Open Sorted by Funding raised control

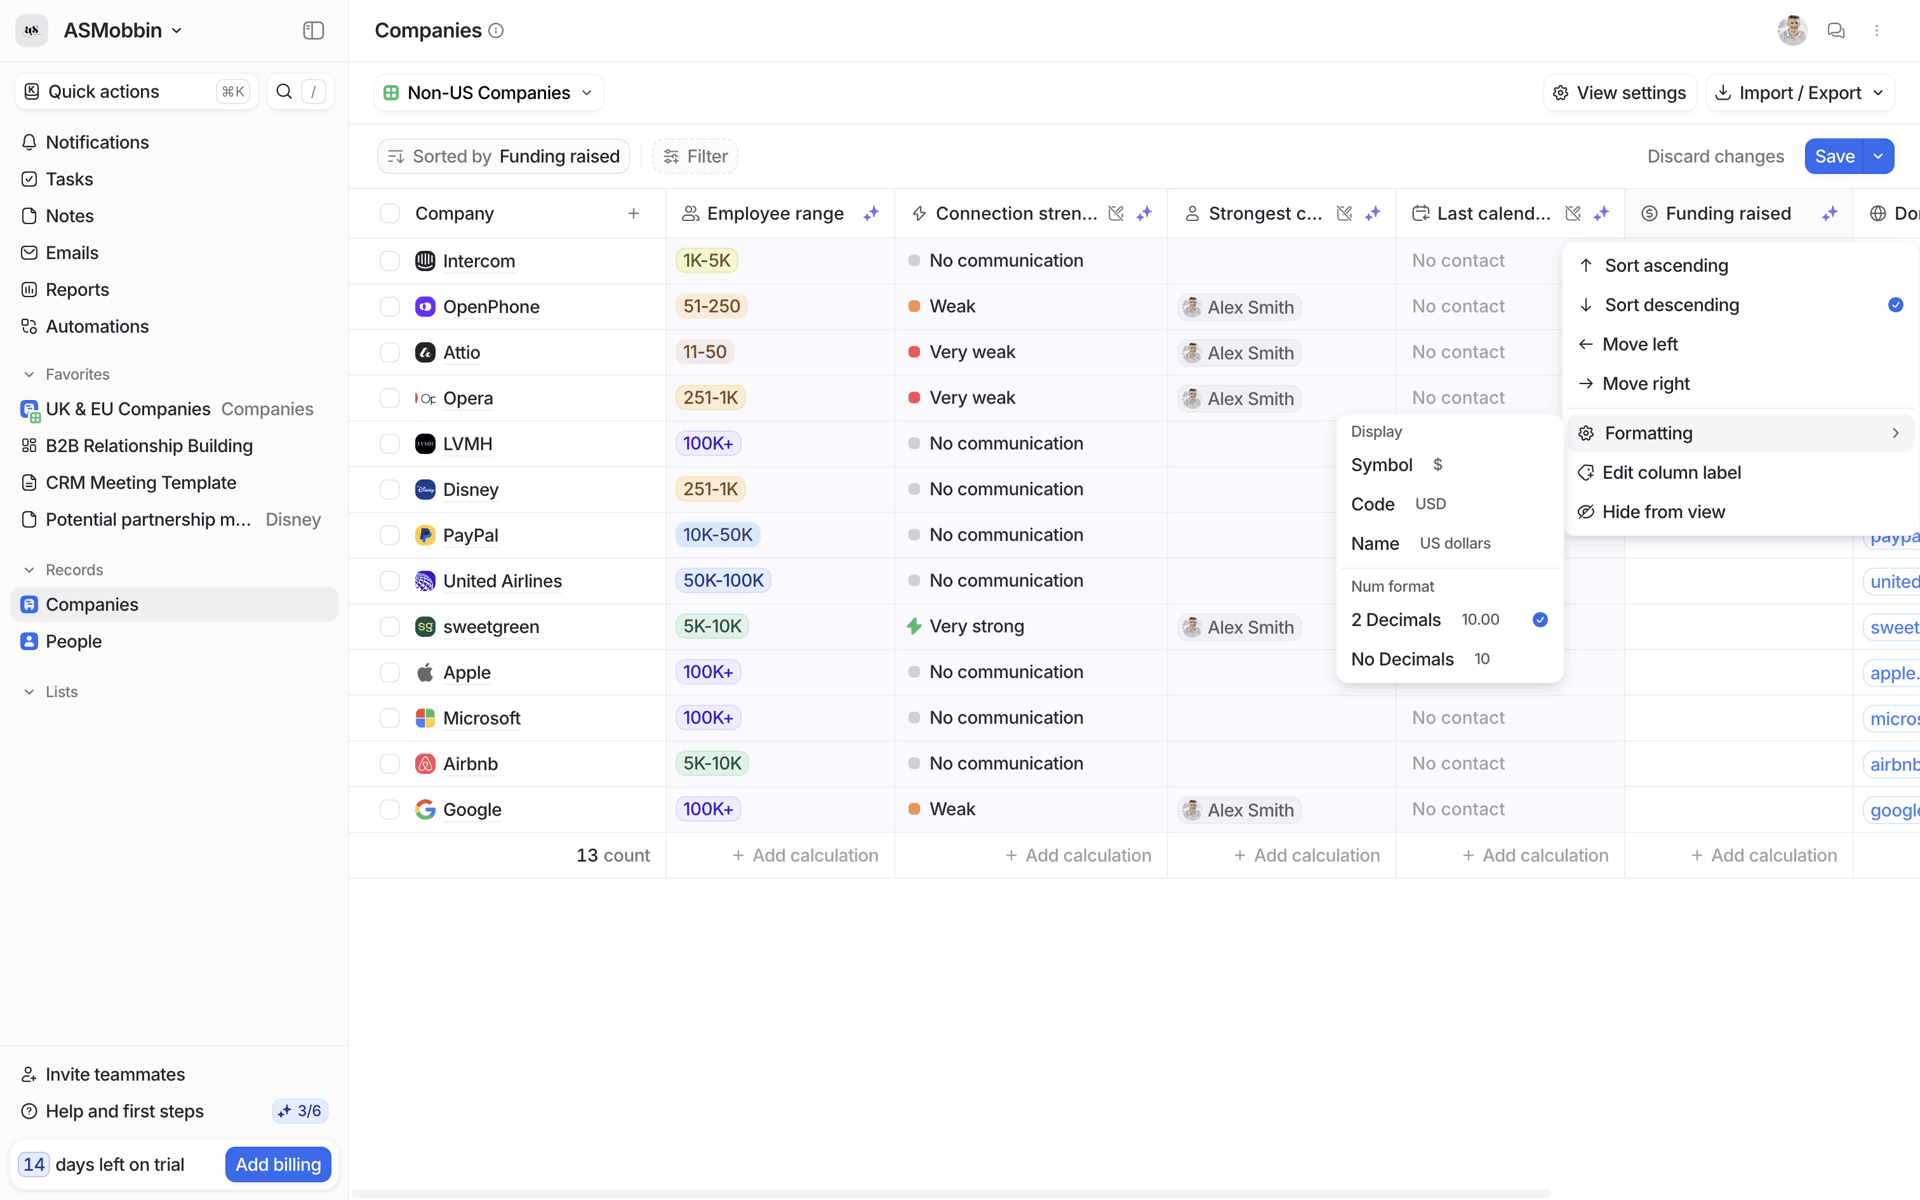pos(504,156)
